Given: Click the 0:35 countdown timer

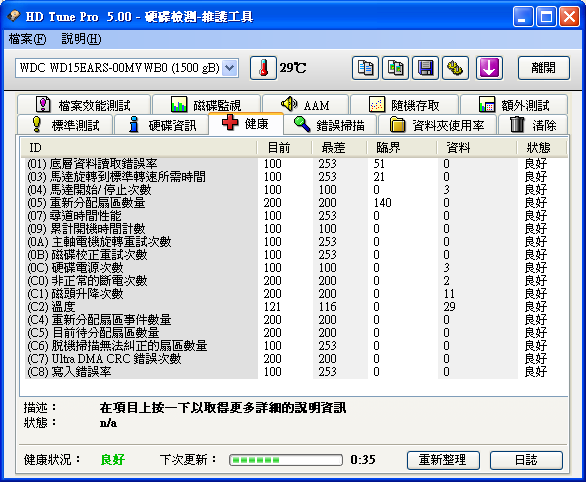Looking at the screenshot, I should coord(363,460).
